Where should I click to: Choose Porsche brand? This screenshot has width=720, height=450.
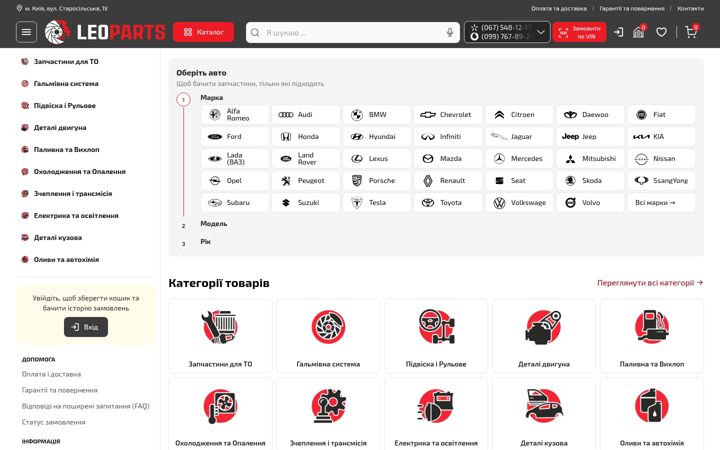(x=377, y=181)
